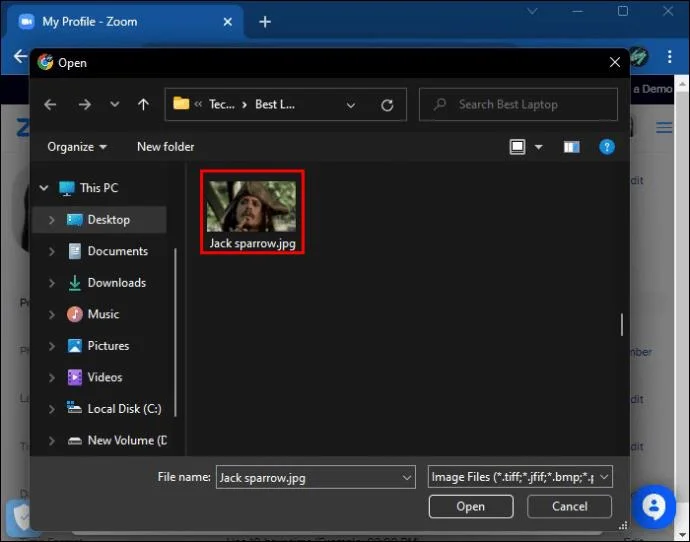
Task: Open Documents in the navigation pane
Action: (108, 251)
